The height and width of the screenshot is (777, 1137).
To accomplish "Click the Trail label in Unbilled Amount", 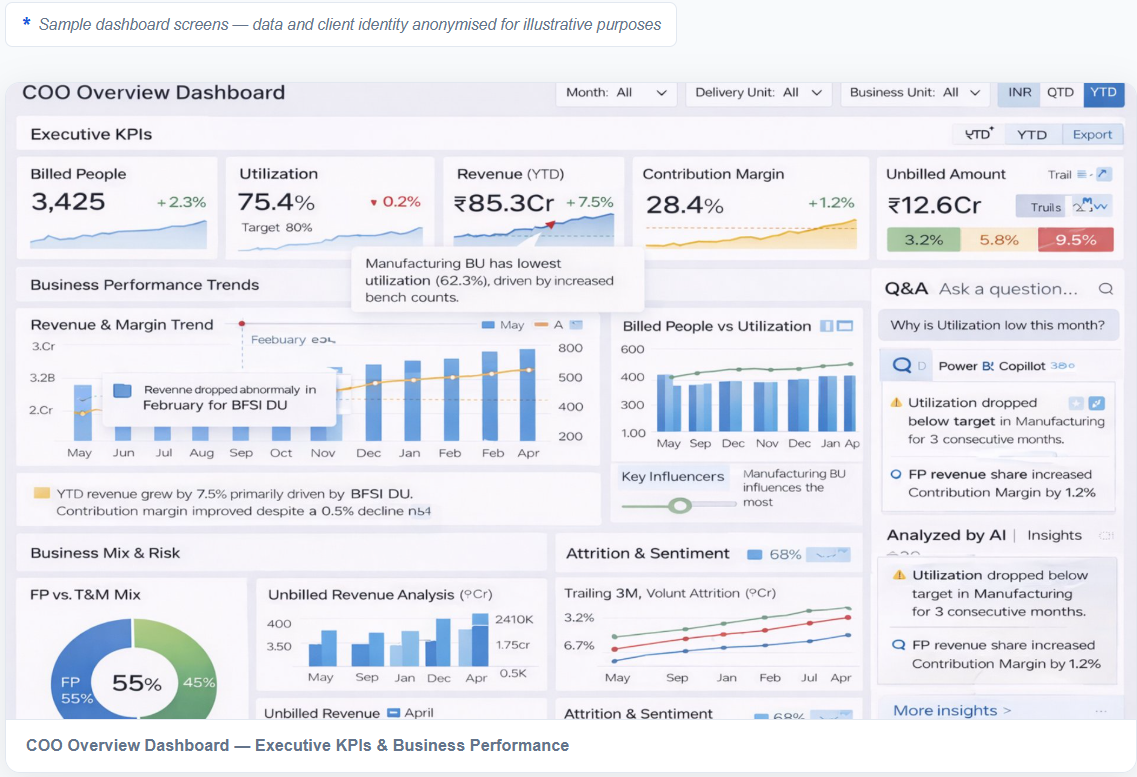I will pyautogui.click(x=1059, y=174).
